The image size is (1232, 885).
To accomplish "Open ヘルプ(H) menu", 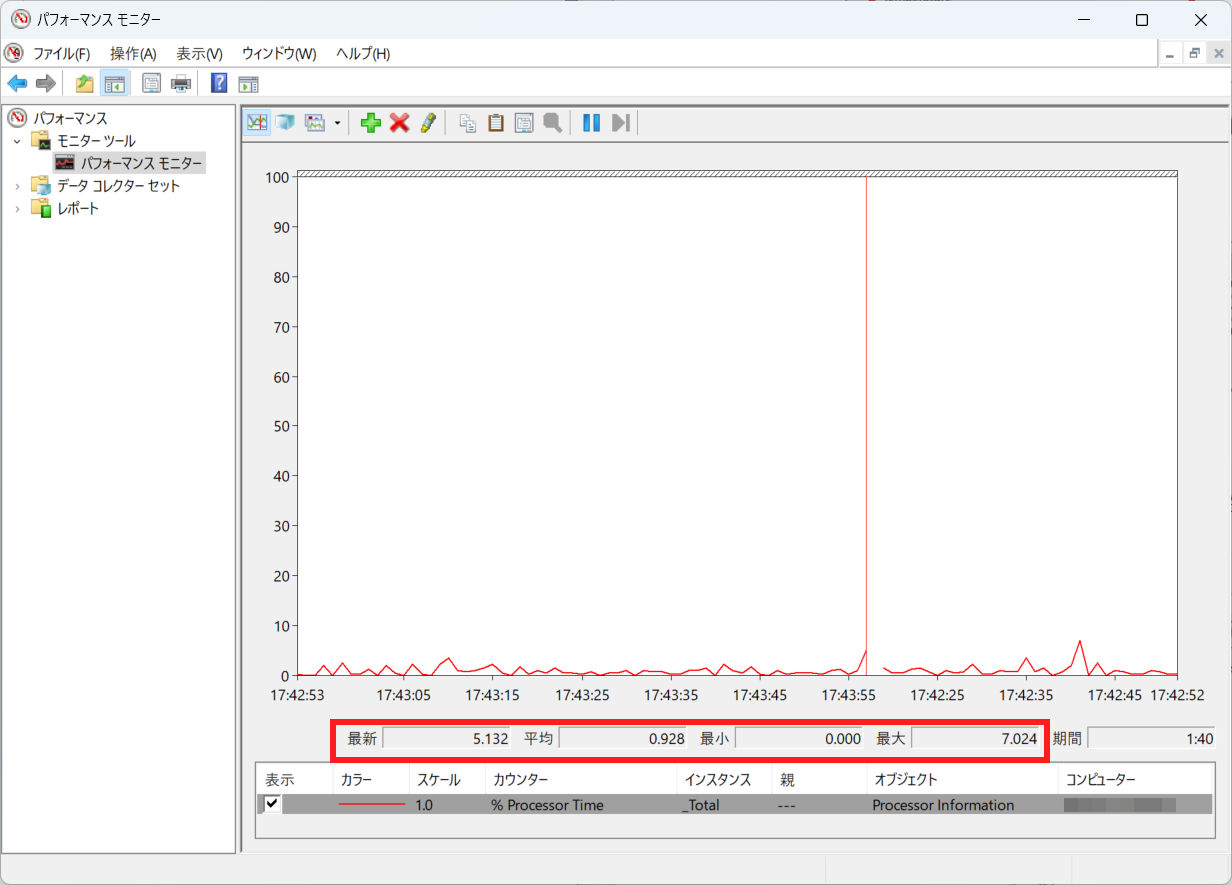I will [363, 53].
